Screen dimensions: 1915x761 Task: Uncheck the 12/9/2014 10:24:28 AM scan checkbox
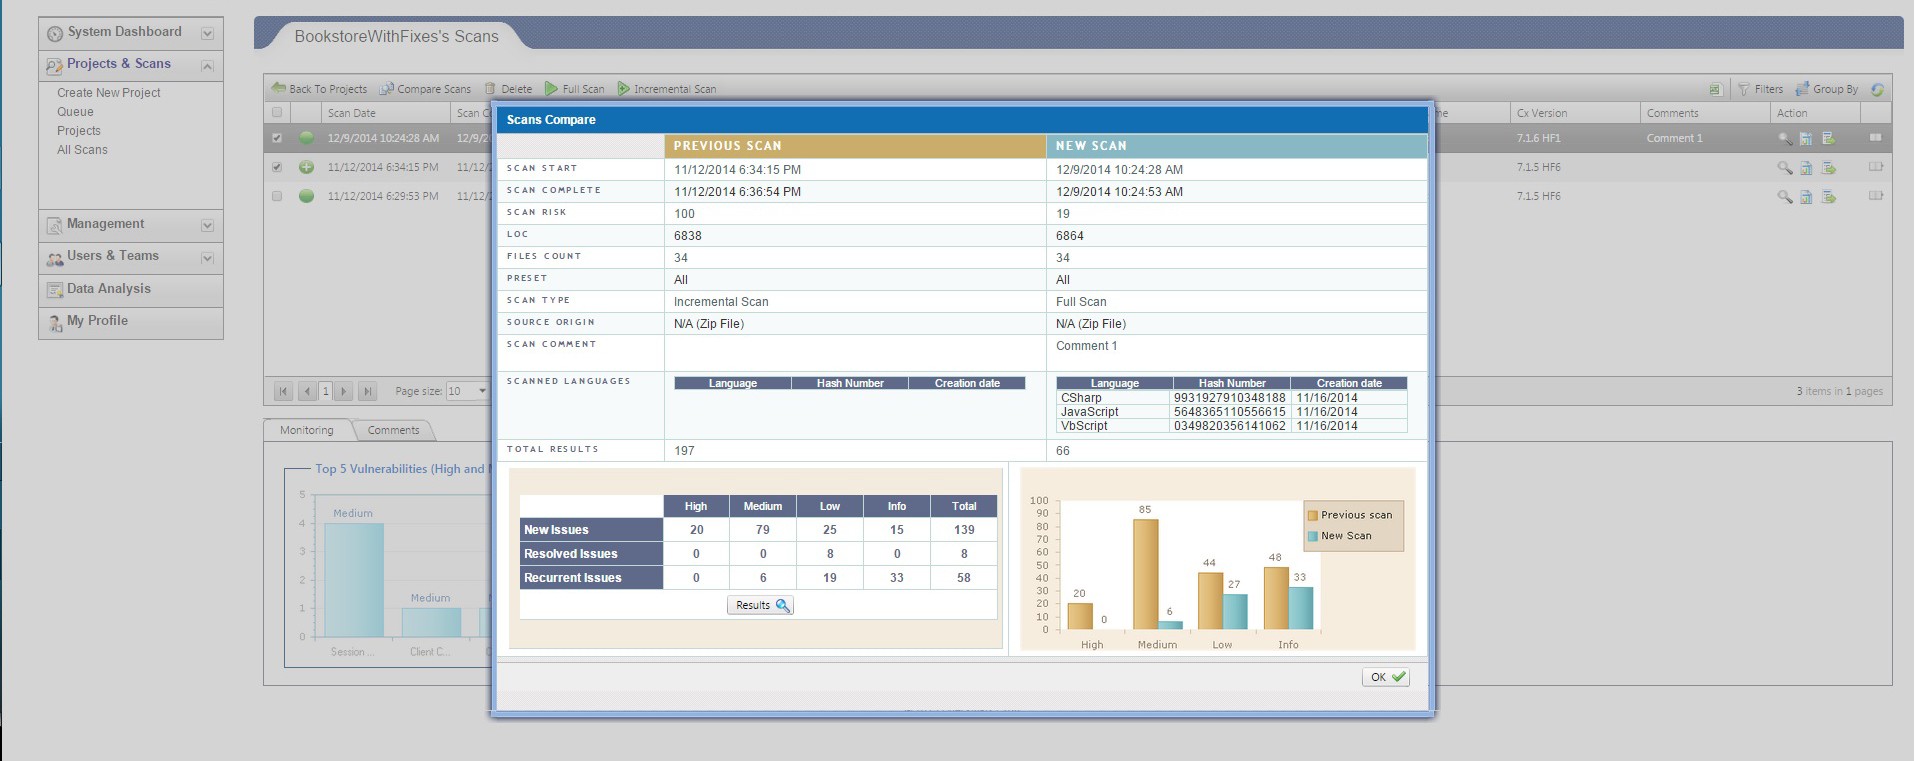pyautogui.click(x=277, y=138)
